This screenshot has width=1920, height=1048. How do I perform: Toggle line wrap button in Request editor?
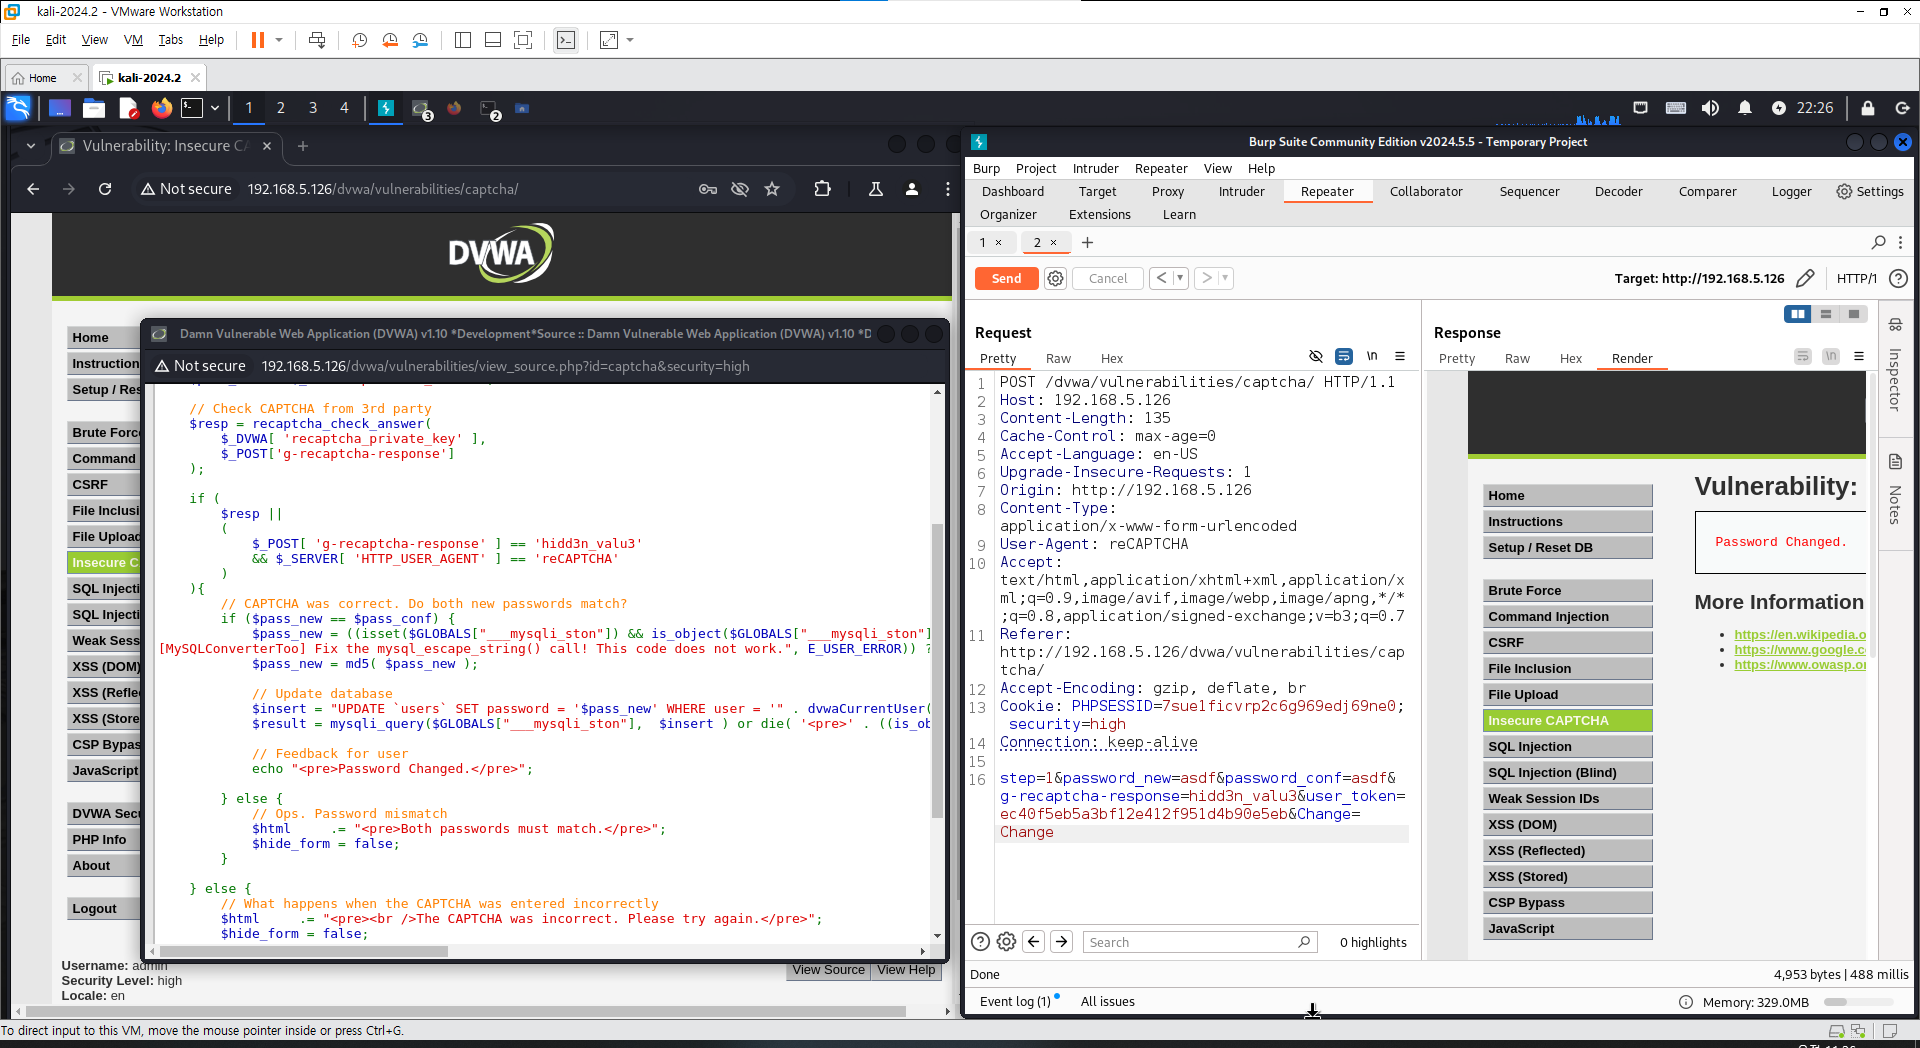[1344, 356]
